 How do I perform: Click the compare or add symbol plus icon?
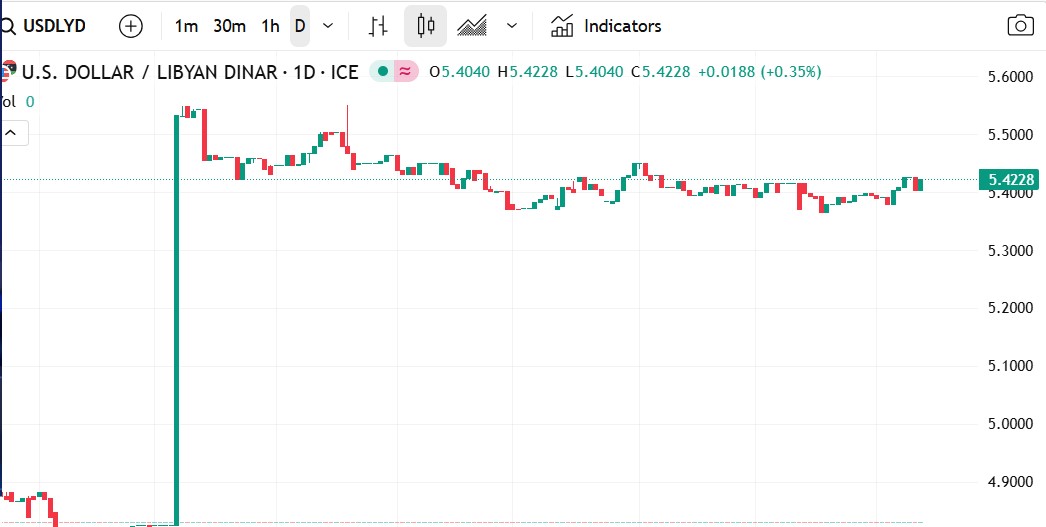(131, 26)
